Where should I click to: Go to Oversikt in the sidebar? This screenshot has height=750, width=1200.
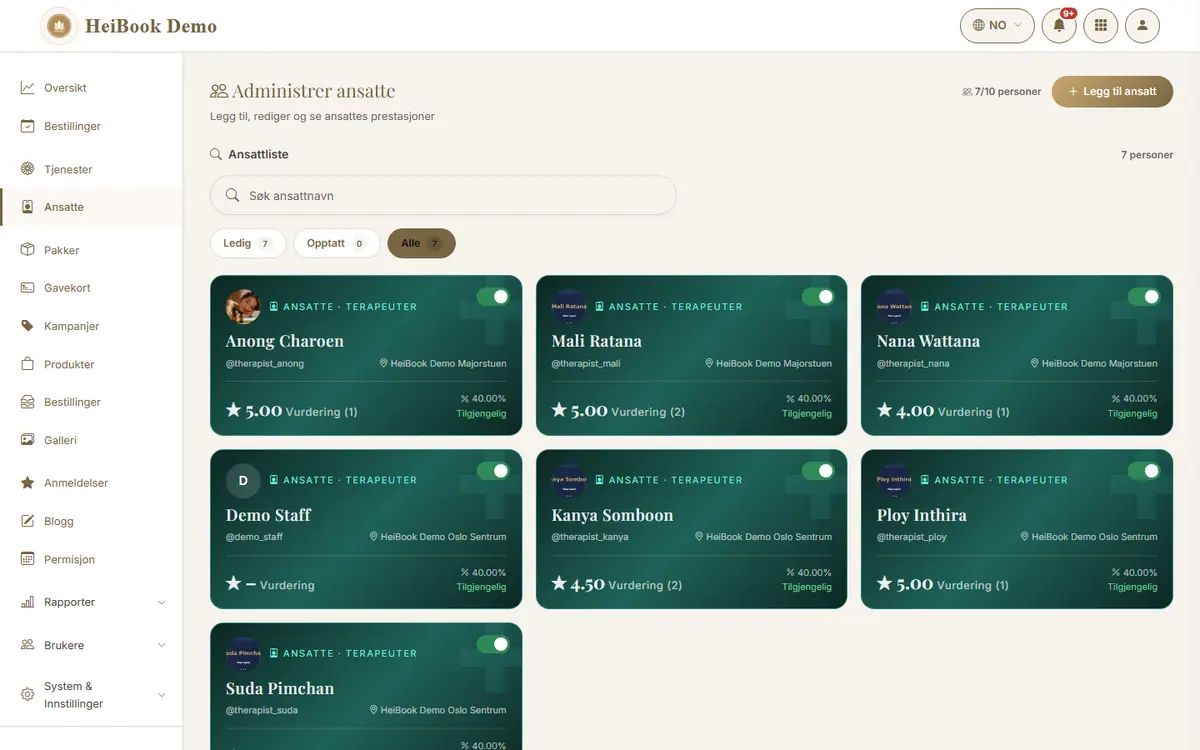click(x=91, y=88)
